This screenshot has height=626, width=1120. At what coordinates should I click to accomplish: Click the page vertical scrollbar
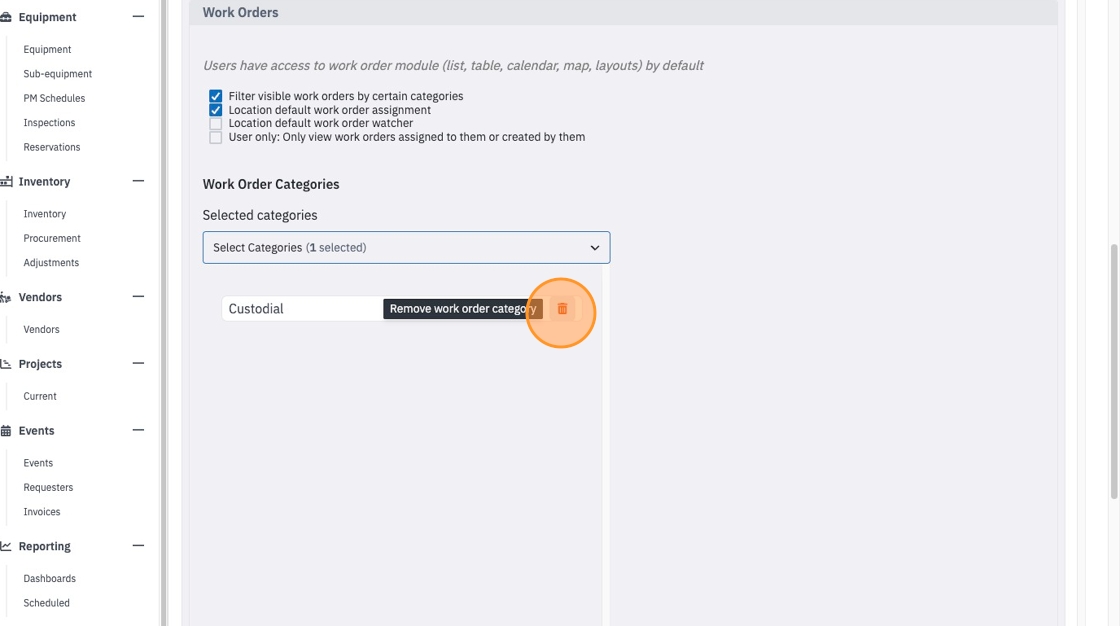pyautogui.click(x=1114, y=372)
